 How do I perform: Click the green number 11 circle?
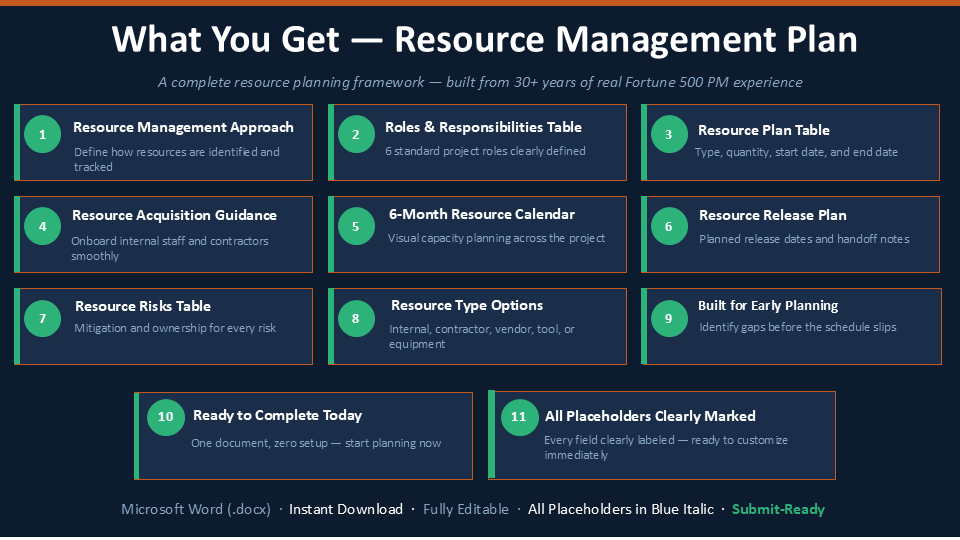click(519, 417)
